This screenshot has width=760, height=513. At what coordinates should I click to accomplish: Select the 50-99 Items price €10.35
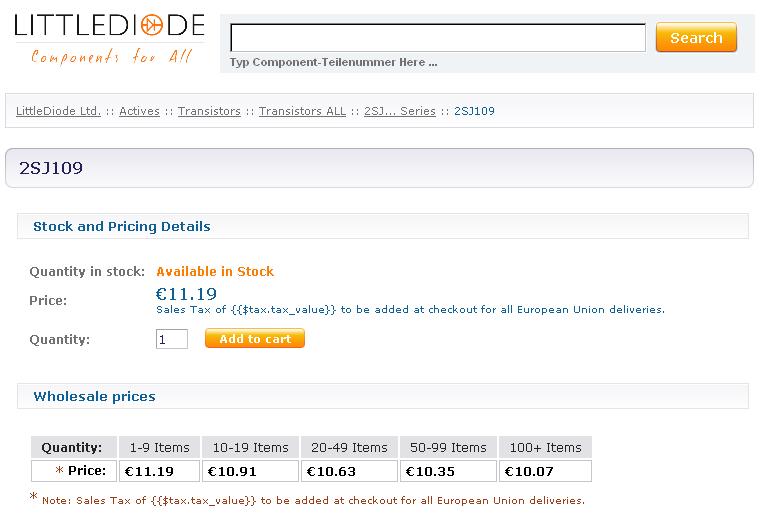448,471
